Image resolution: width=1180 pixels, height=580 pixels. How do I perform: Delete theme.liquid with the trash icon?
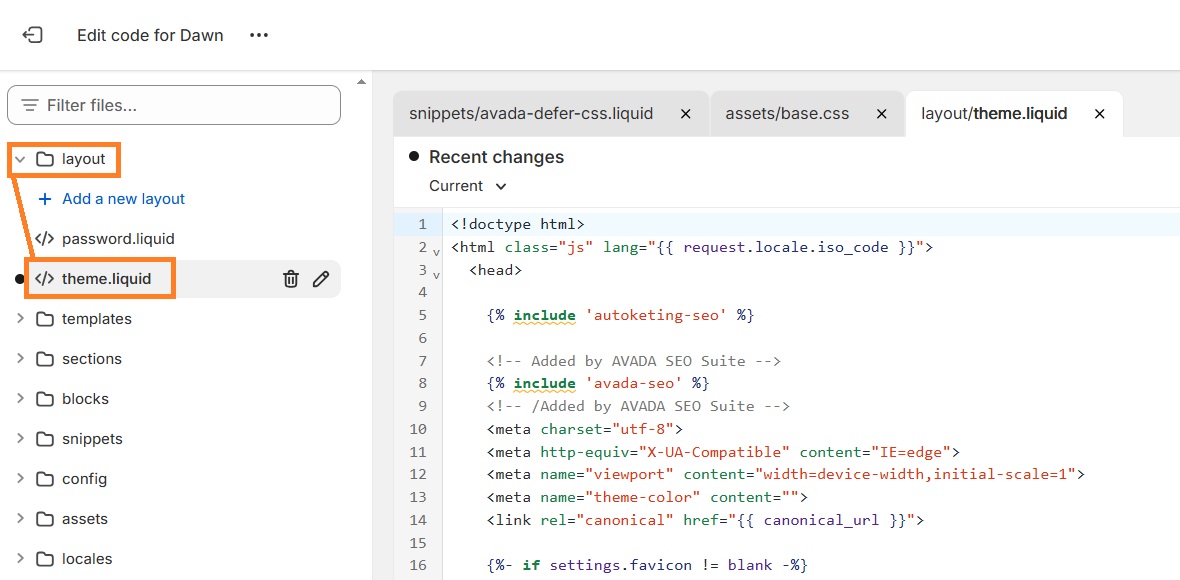point(290,279)
